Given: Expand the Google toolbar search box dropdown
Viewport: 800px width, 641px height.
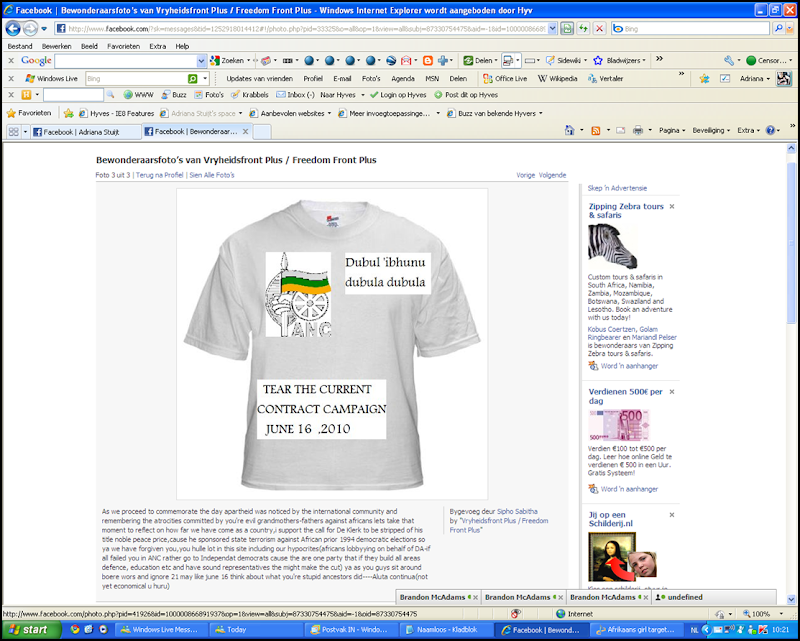Looking at the screenshot, I should pyautogui.click(x=201, y=61).
